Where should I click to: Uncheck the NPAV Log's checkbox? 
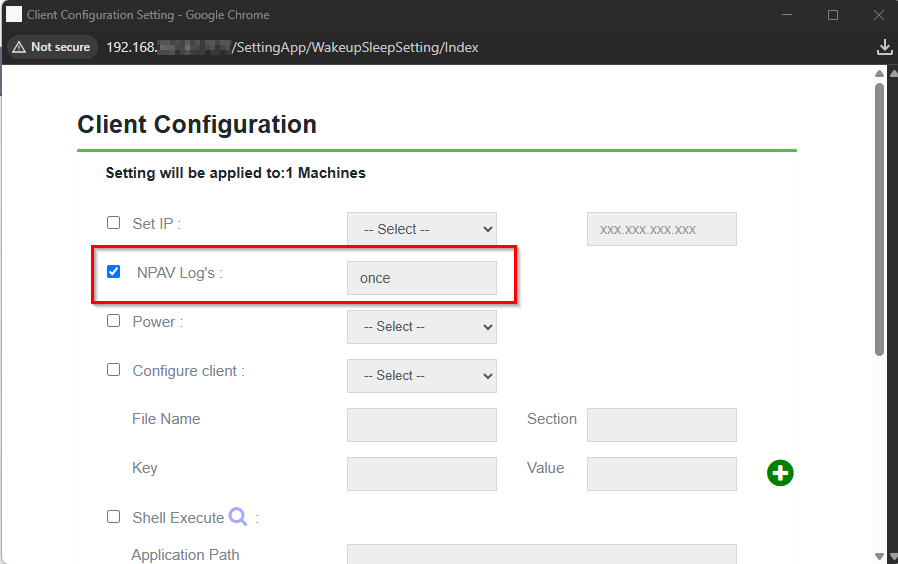(x=113, y=271)
